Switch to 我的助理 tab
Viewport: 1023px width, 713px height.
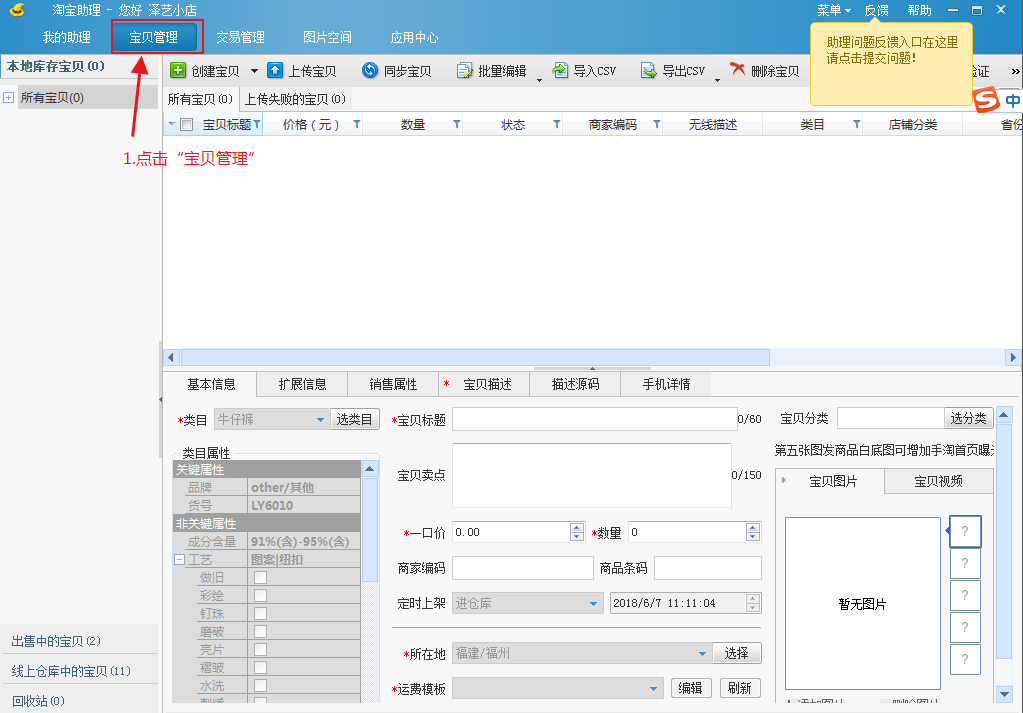[67, 37]
